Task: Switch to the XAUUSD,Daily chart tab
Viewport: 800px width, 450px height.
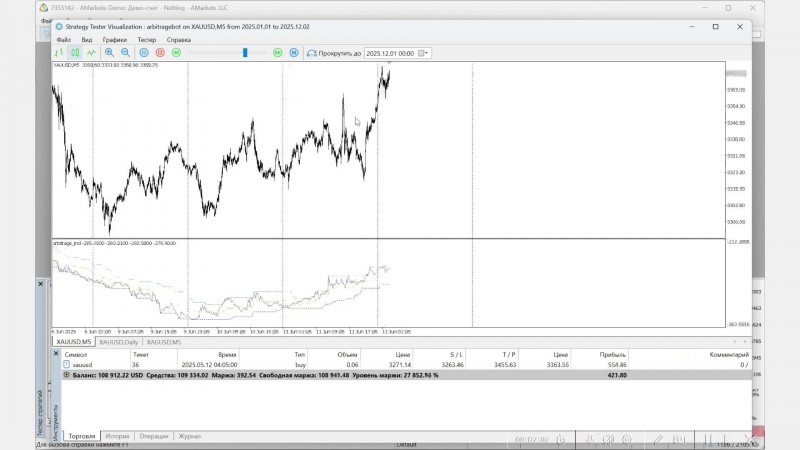Action: coord(118,342)
